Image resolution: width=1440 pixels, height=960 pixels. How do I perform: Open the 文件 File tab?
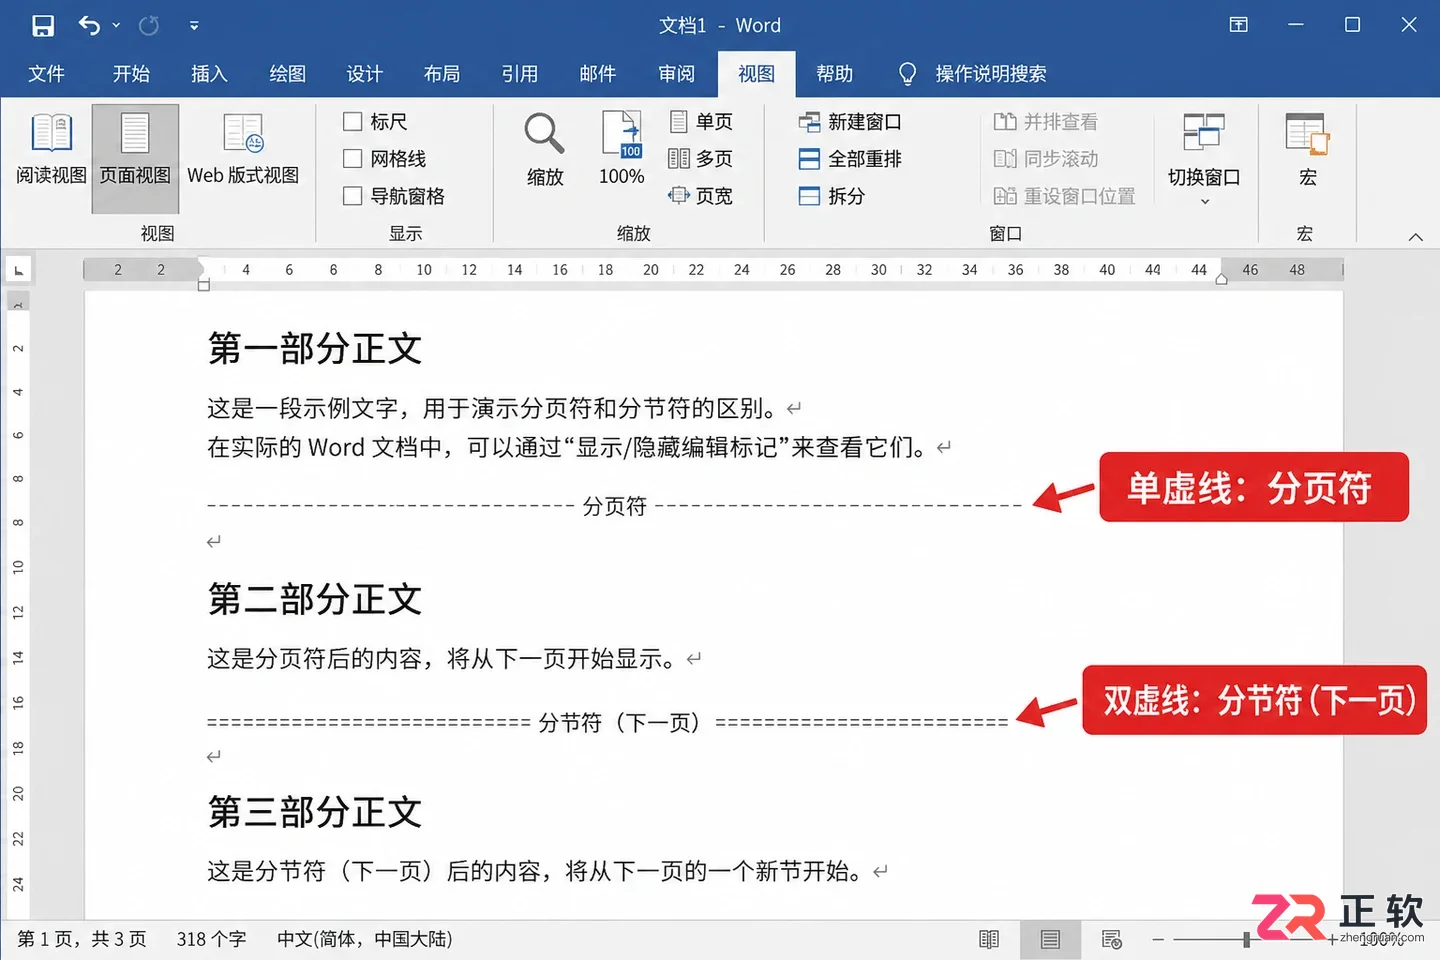46,74
